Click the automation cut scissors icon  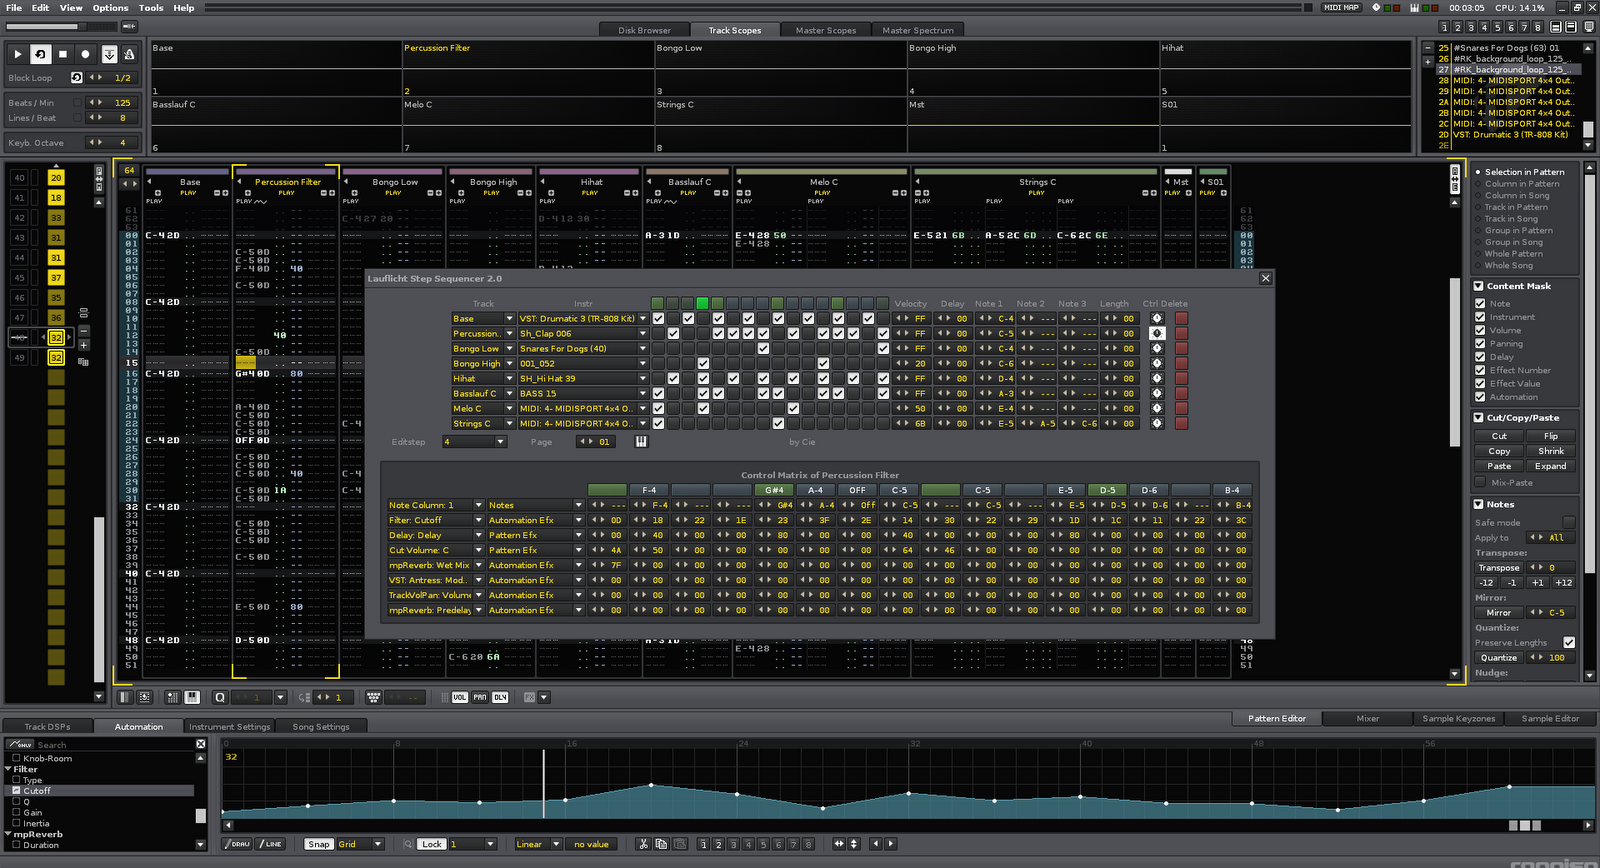tap(644, 844)
